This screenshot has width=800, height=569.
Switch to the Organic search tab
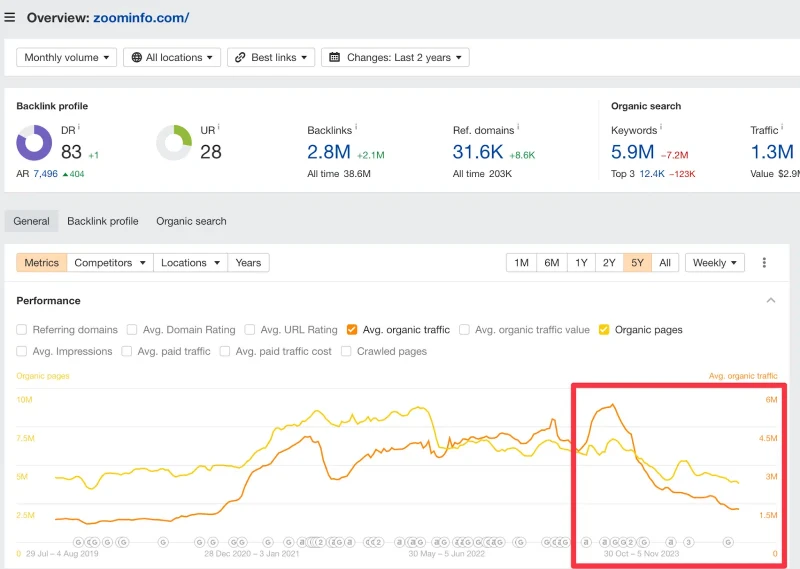(191, 221)
